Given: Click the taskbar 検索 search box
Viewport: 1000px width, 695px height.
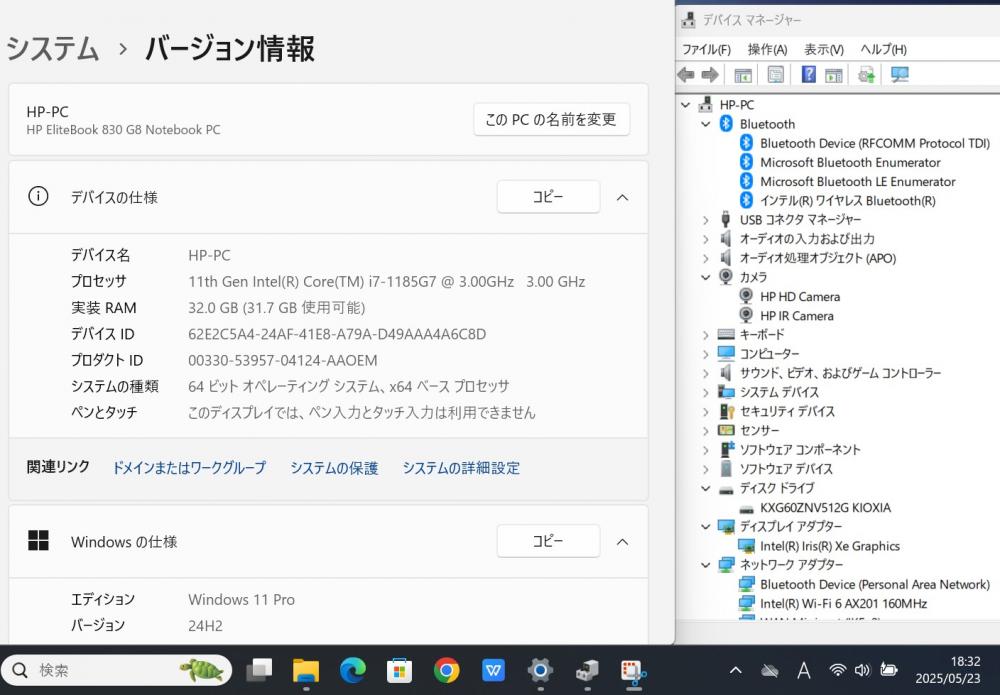Looking at the screenshot, I should click(116, 671).
